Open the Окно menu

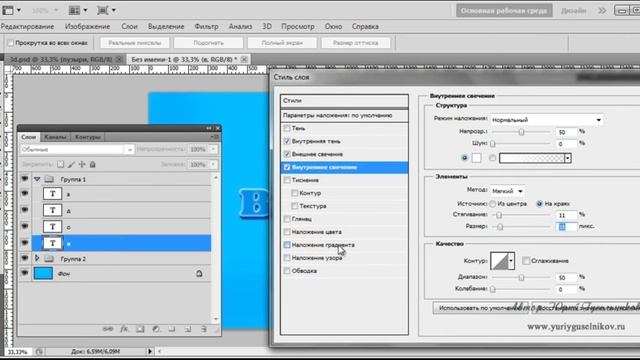tap(333, 27)
